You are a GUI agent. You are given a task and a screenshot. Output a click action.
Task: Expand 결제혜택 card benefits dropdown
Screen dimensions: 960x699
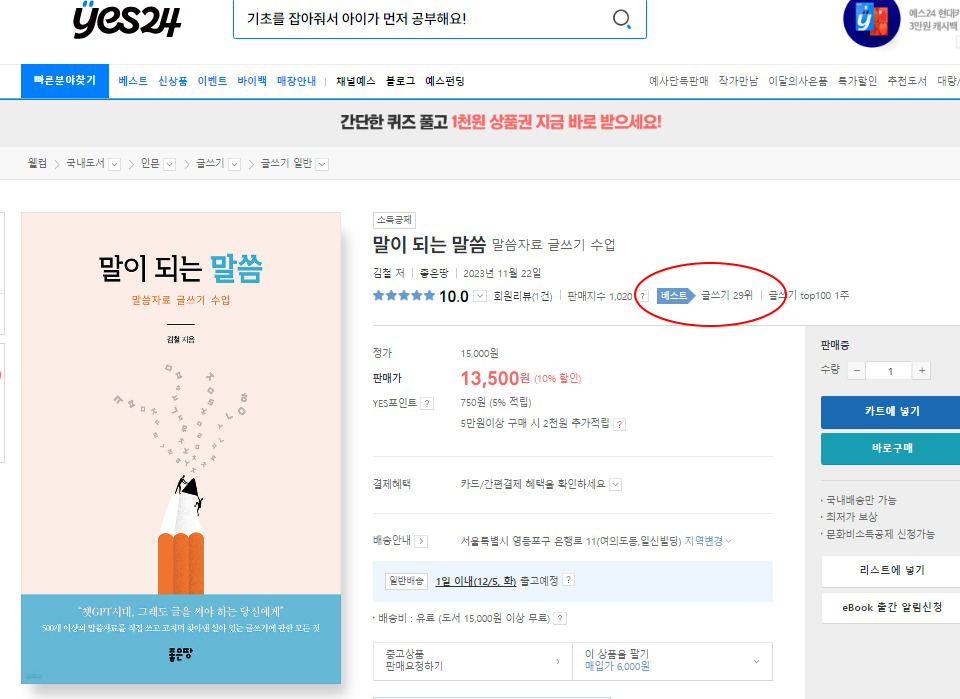[616, 484]
